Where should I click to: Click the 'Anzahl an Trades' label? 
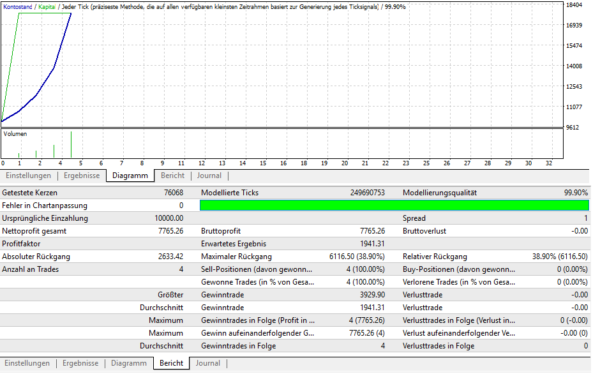[x=30, y=269]
